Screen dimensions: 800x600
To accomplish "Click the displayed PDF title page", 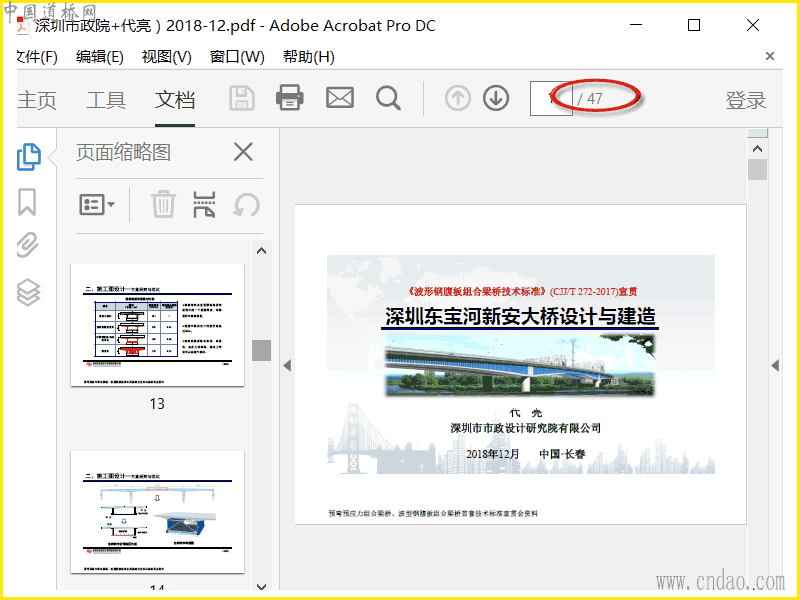I will click(x=520, y=364).
